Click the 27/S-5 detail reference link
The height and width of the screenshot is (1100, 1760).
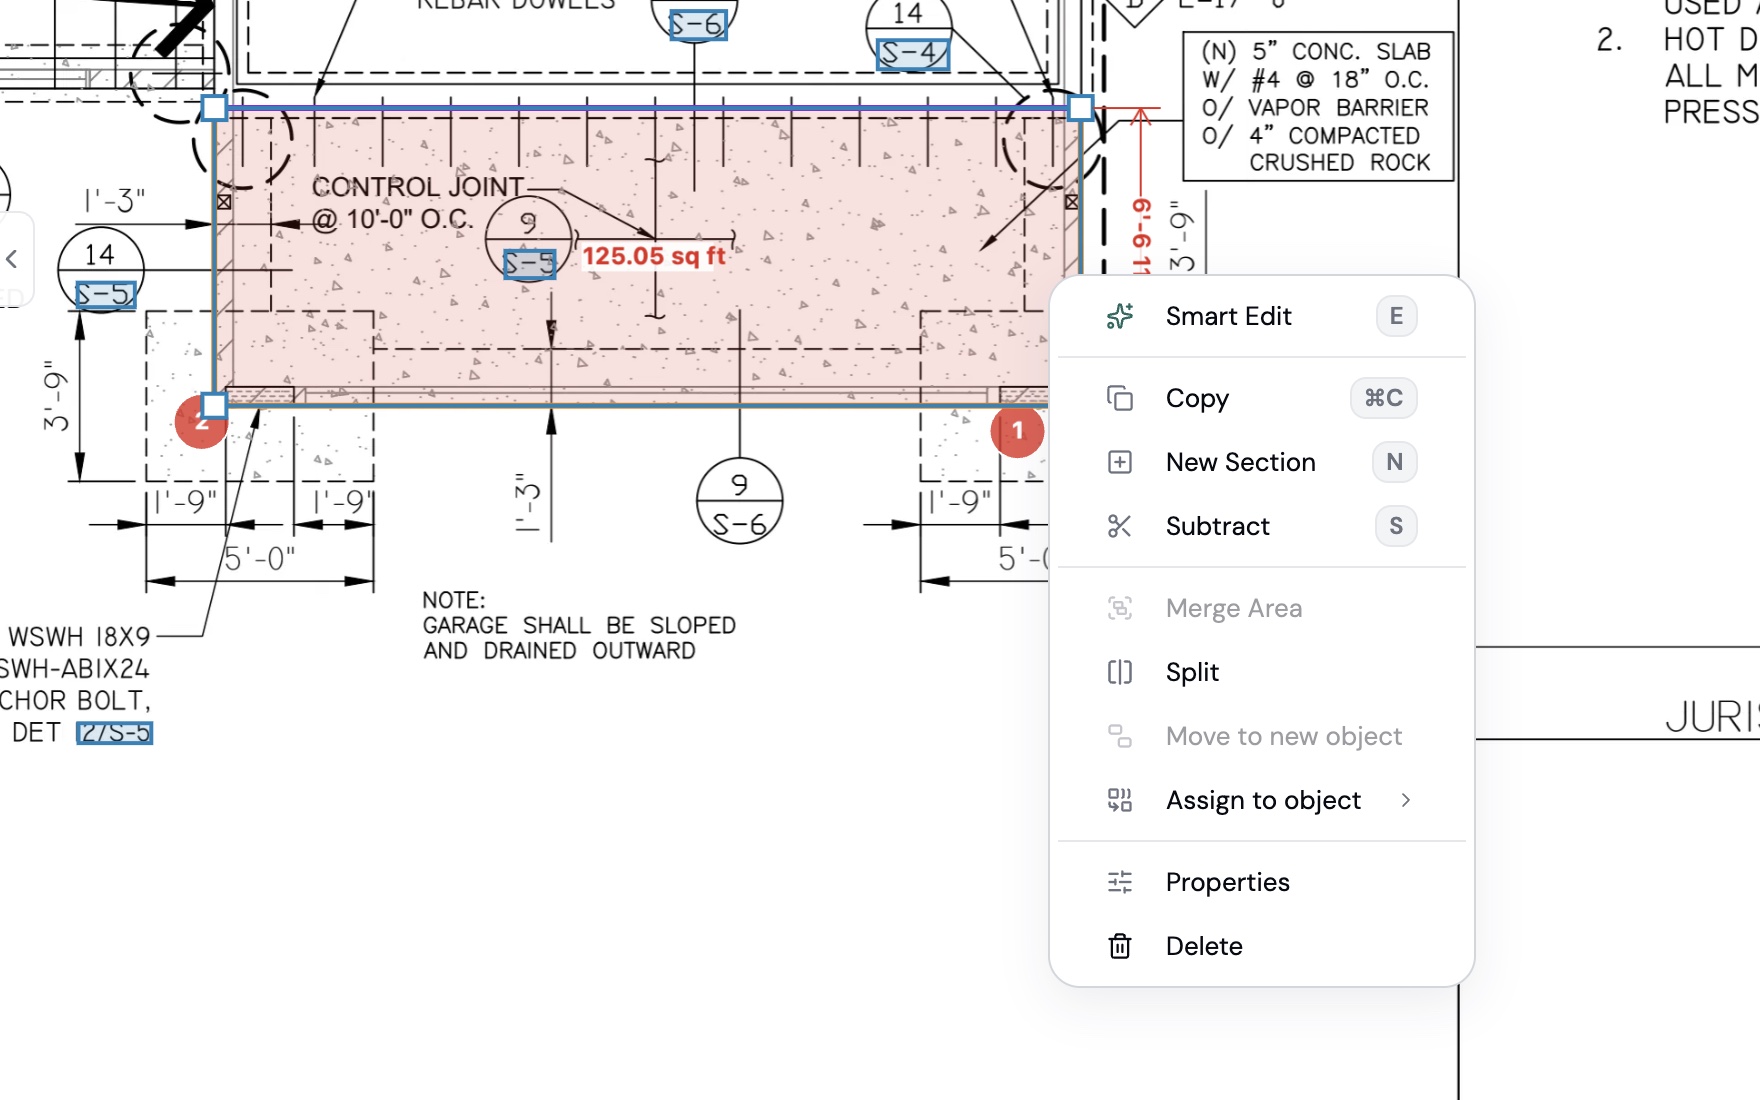[115, 733]
